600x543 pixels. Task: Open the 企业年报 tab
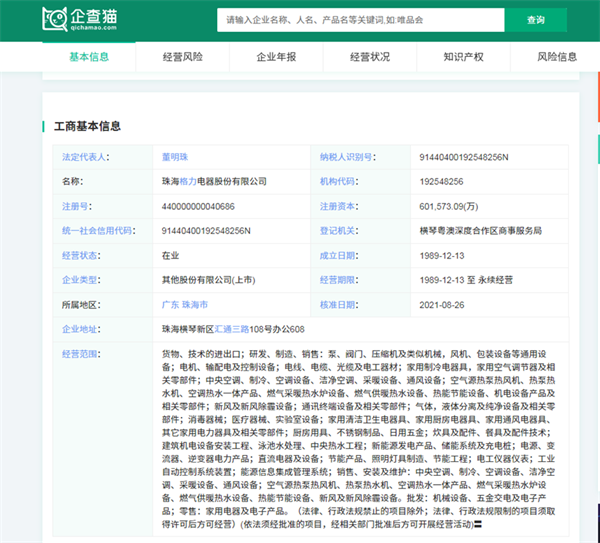[276, 57]
